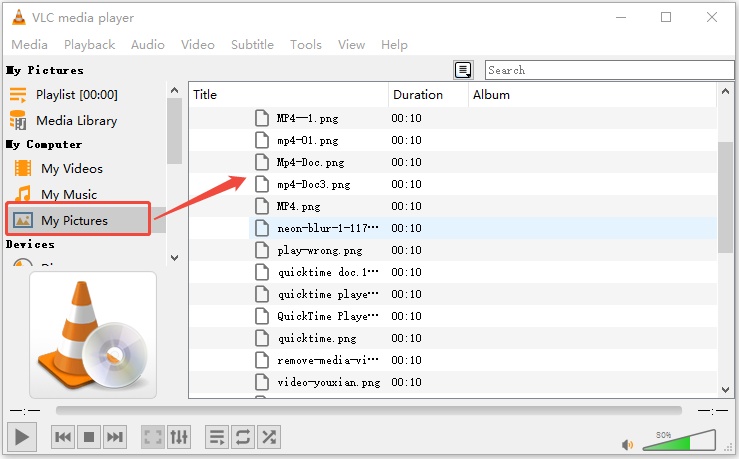
Task: Click playlist scroll down arrow
Action: [x=725, y=390]
